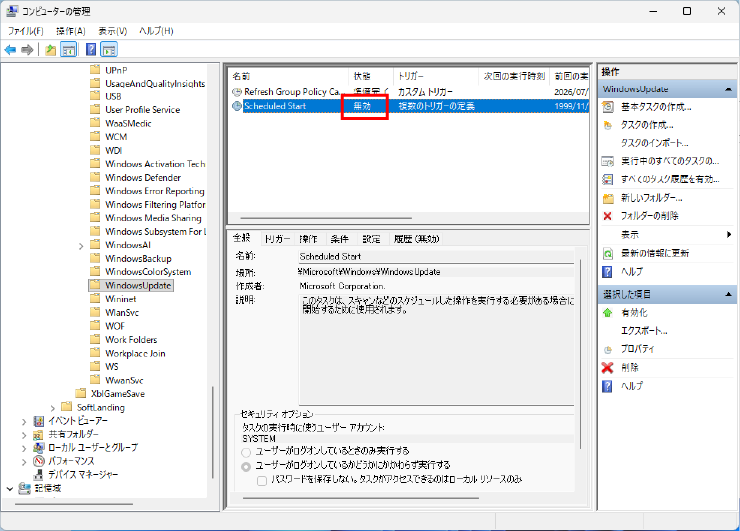Screen dimensions: 740x531
Task: Click the ヘルプ icon under WindowsUpdate actions
Action: click(607, 272)
